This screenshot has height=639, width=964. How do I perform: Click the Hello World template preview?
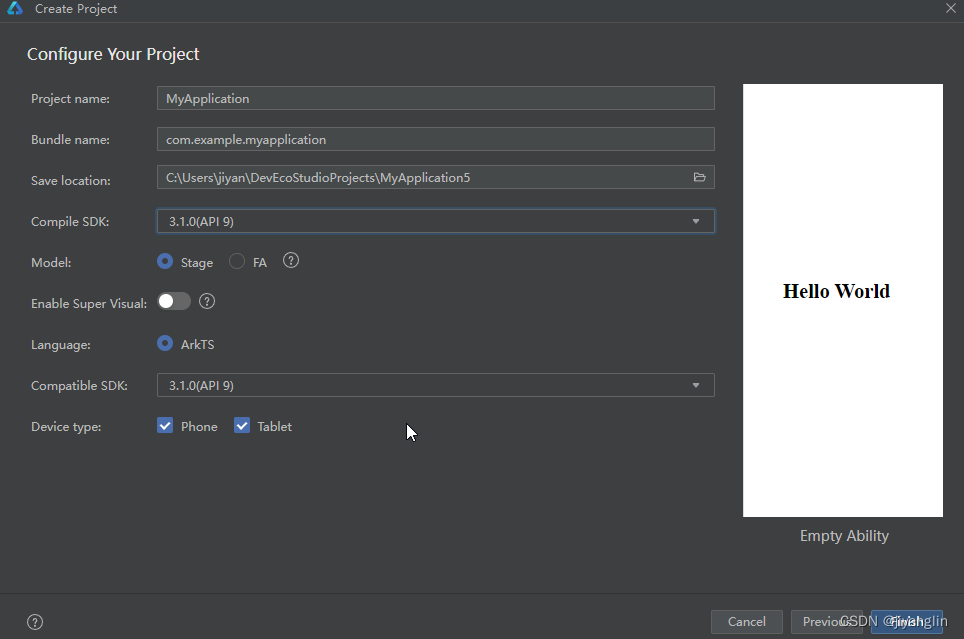(x=843, y=300)
